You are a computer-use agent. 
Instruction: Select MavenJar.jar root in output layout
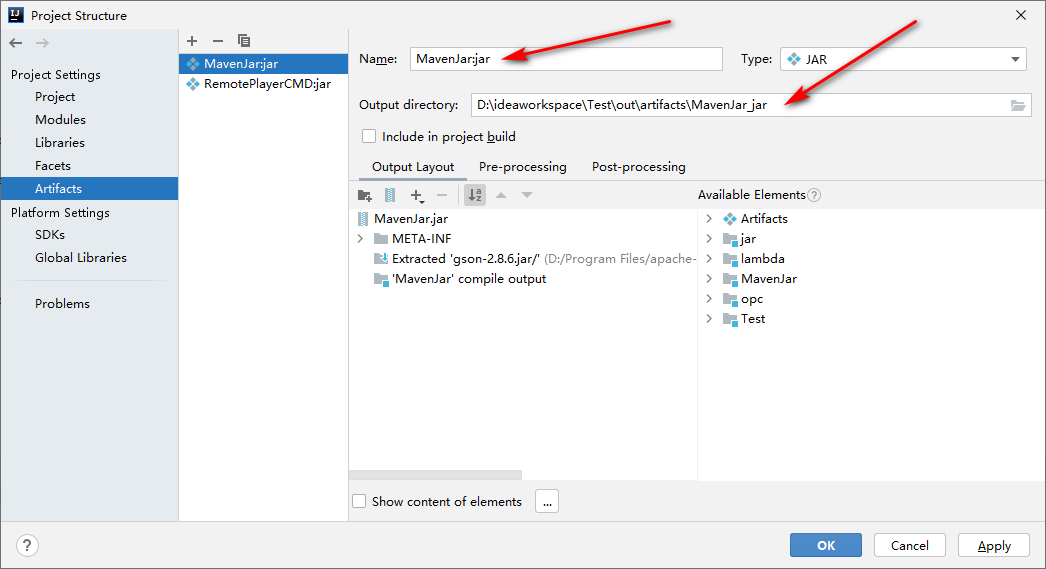tap(403, 219)
